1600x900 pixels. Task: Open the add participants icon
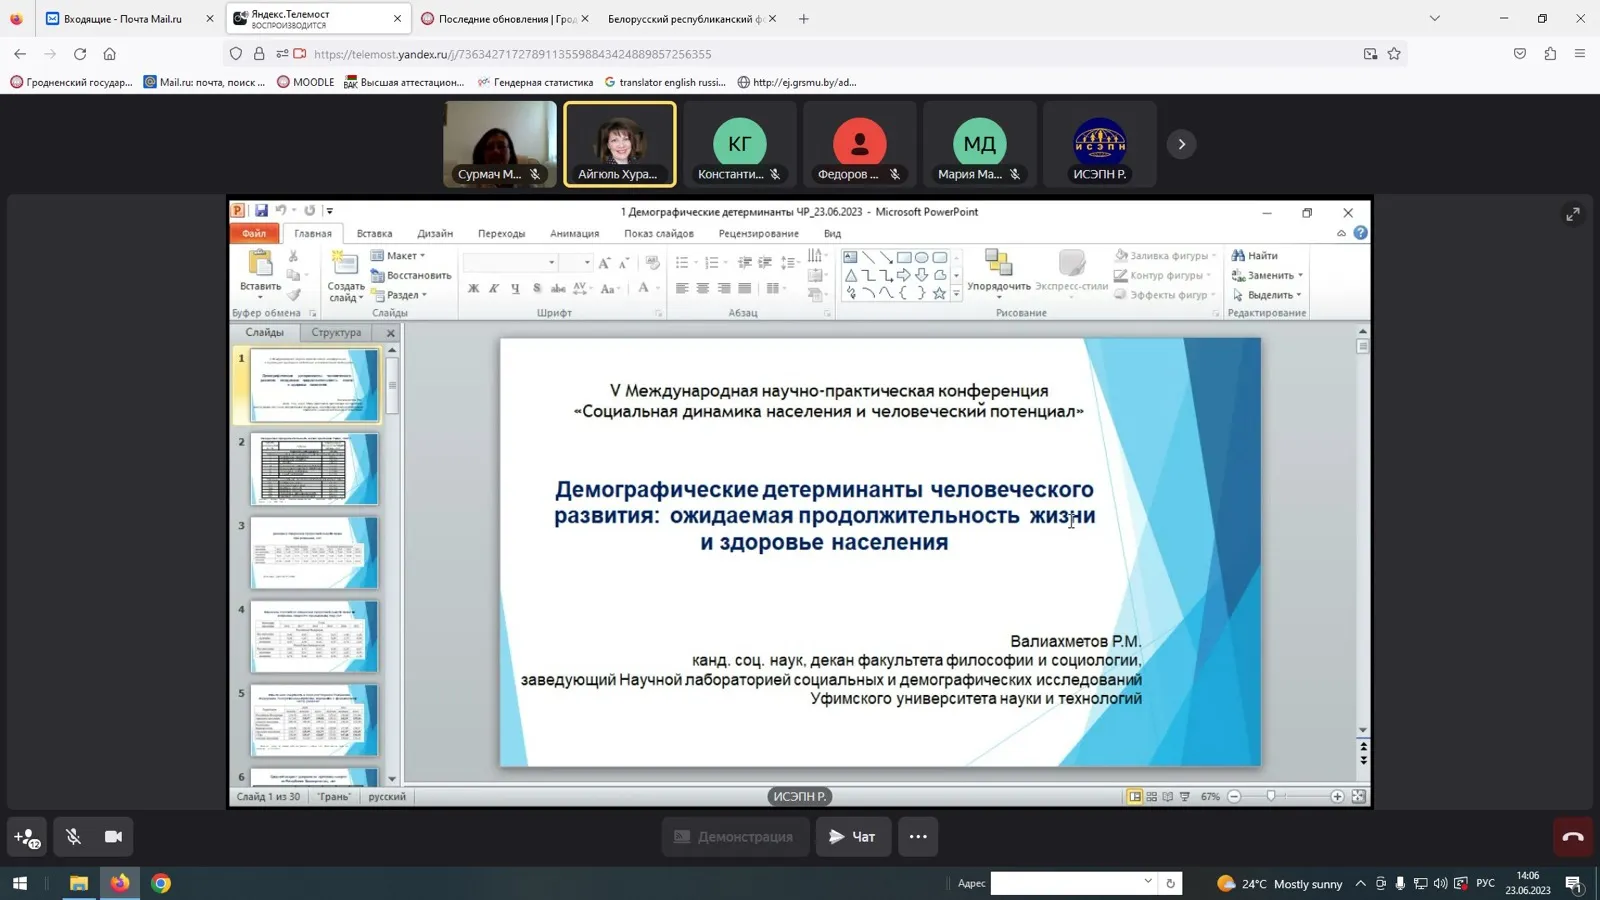[x=27, y=837]
